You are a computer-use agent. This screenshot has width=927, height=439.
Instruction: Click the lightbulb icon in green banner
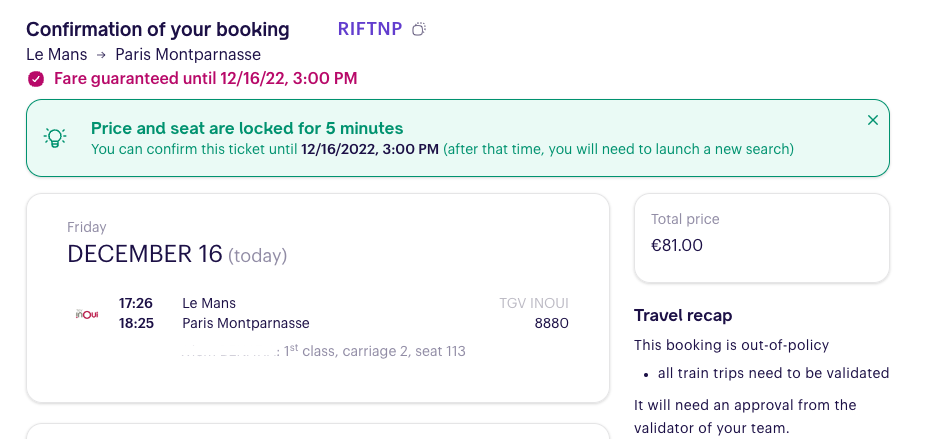[55, 138]
